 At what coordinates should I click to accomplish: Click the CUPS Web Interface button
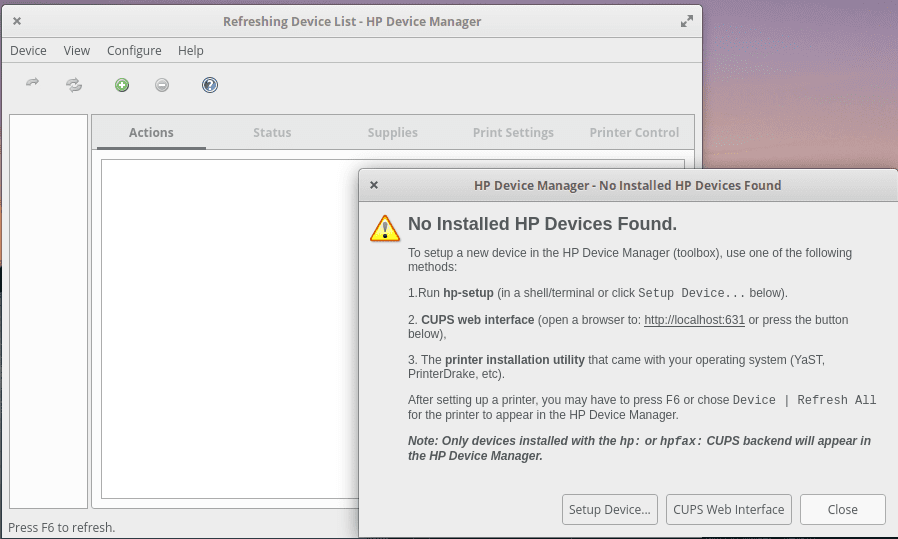pyautogui.click(x=729, y=509)
